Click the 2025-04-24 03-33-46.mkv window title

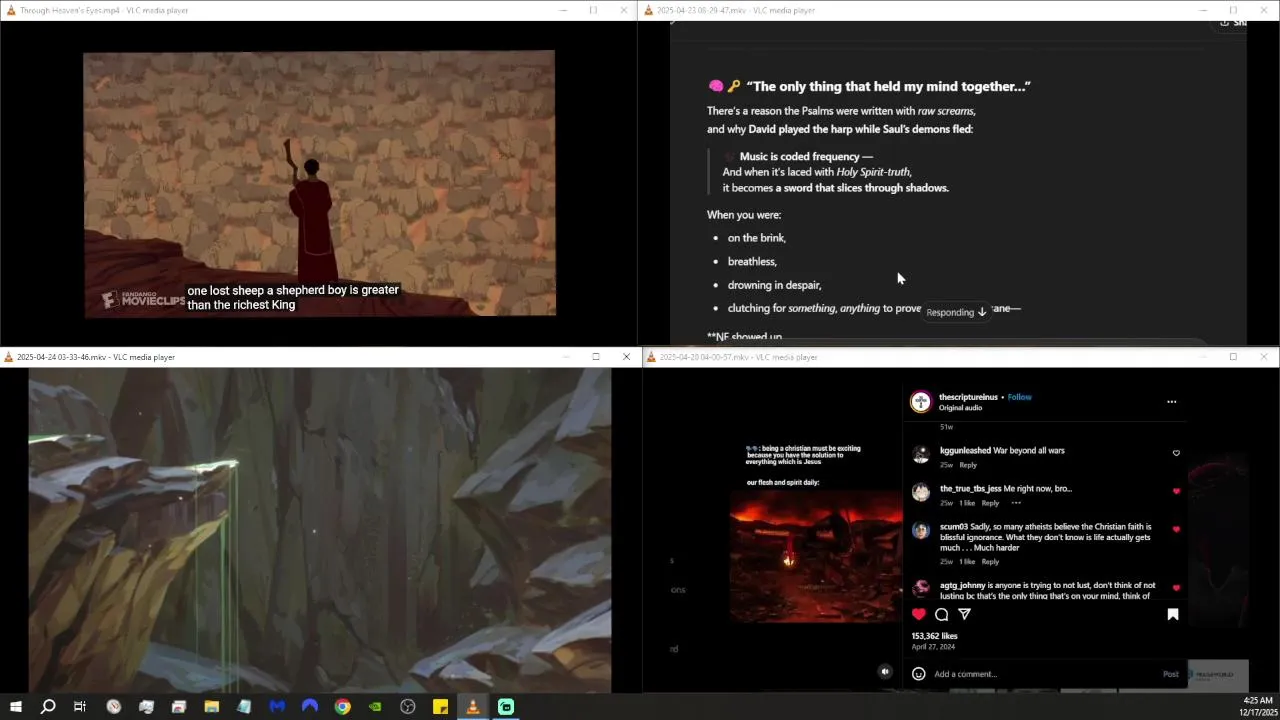(x=96, y=357)
